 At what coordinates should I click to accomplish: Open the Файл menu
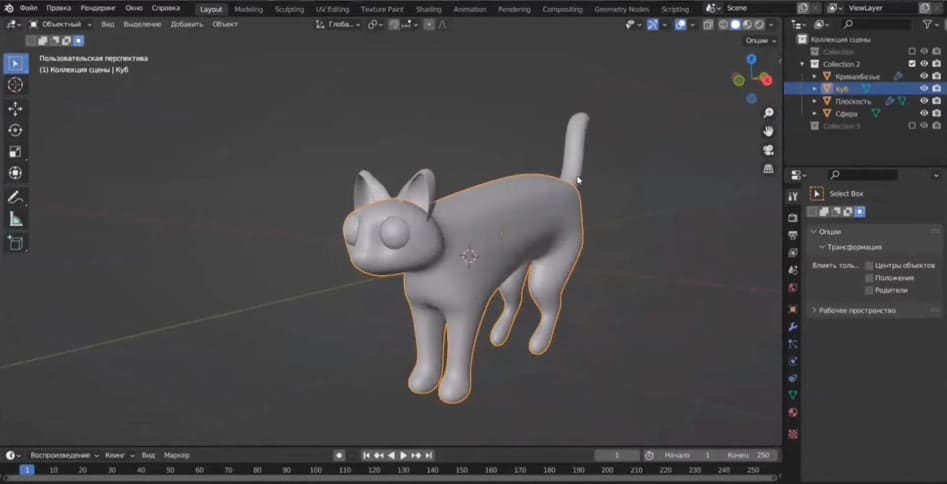pos(28,8)
